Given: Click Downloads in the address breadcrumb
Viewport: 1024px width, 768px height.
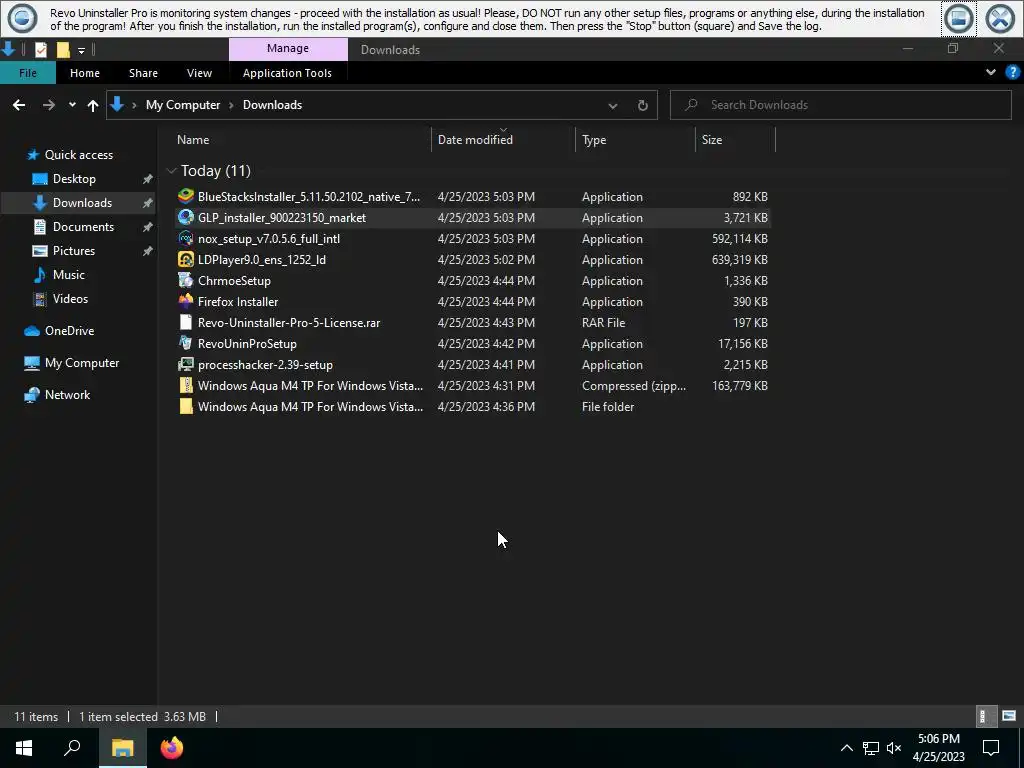Looking at the screenshot, I should coord(272,105).
